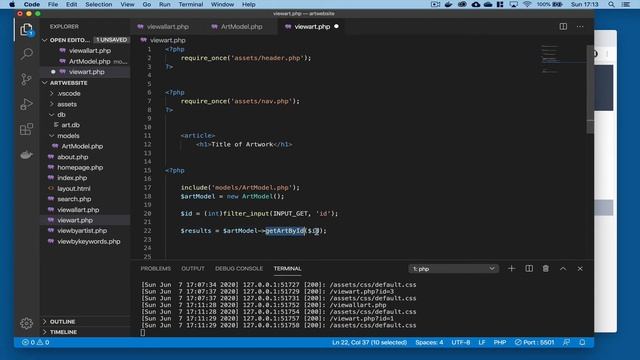Expand the assets folder
The image size is (640, 360).
[85, 104]
